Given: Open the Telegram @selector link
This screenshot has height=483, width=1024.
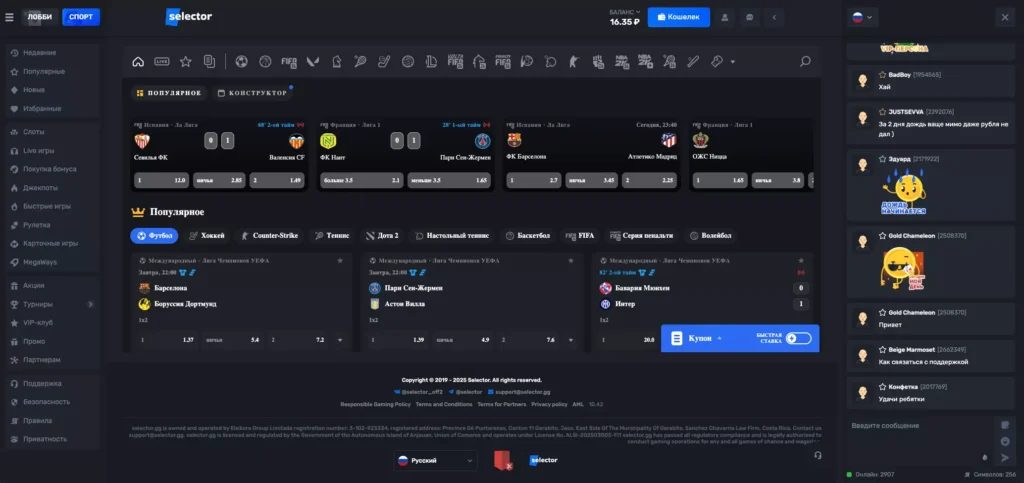Looking at the screenshot, I should [464, 392].
